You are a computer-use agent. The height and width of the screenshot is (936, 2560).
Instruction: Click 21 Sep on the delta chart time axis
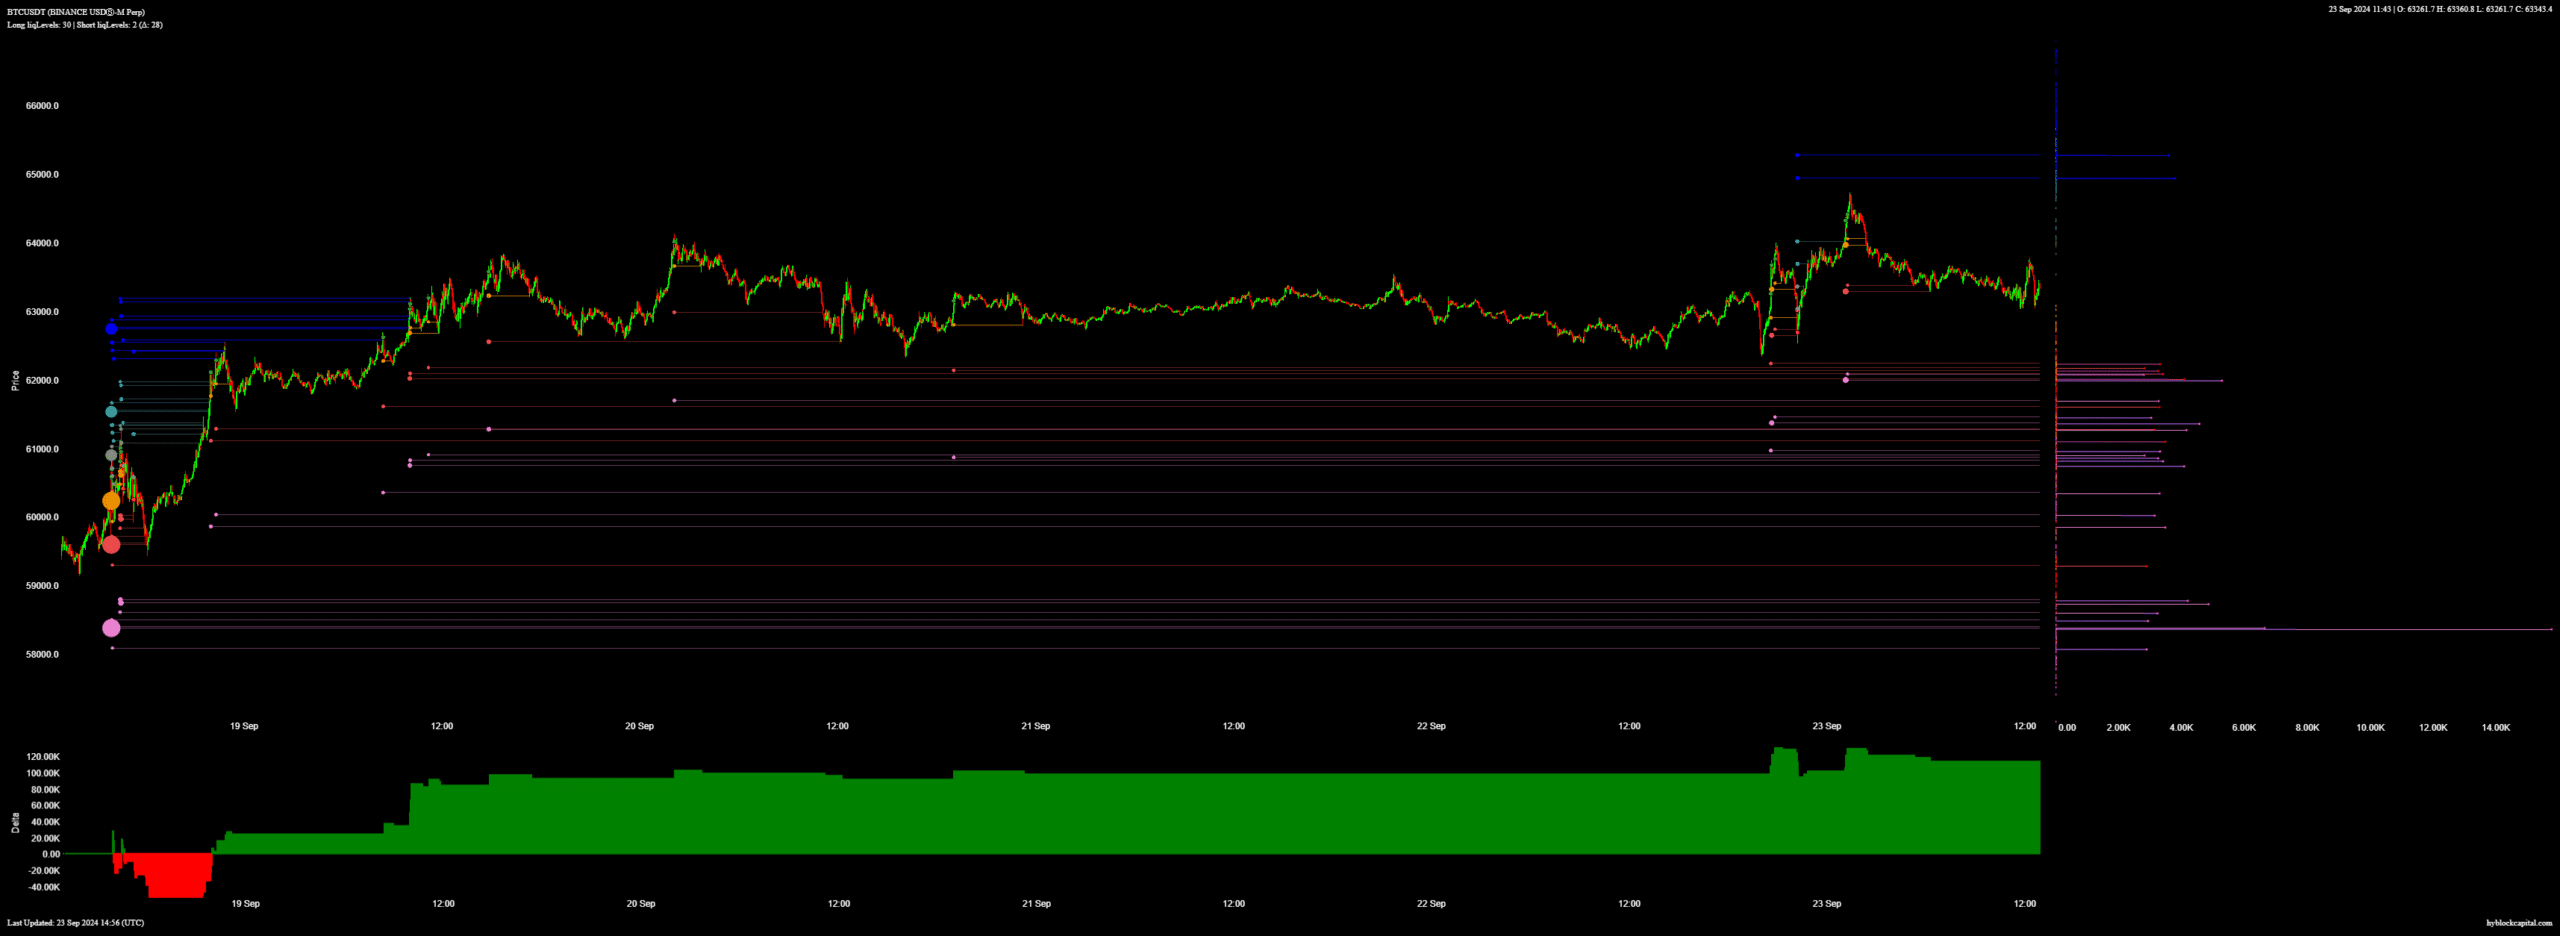click(x=1036, y=904)
